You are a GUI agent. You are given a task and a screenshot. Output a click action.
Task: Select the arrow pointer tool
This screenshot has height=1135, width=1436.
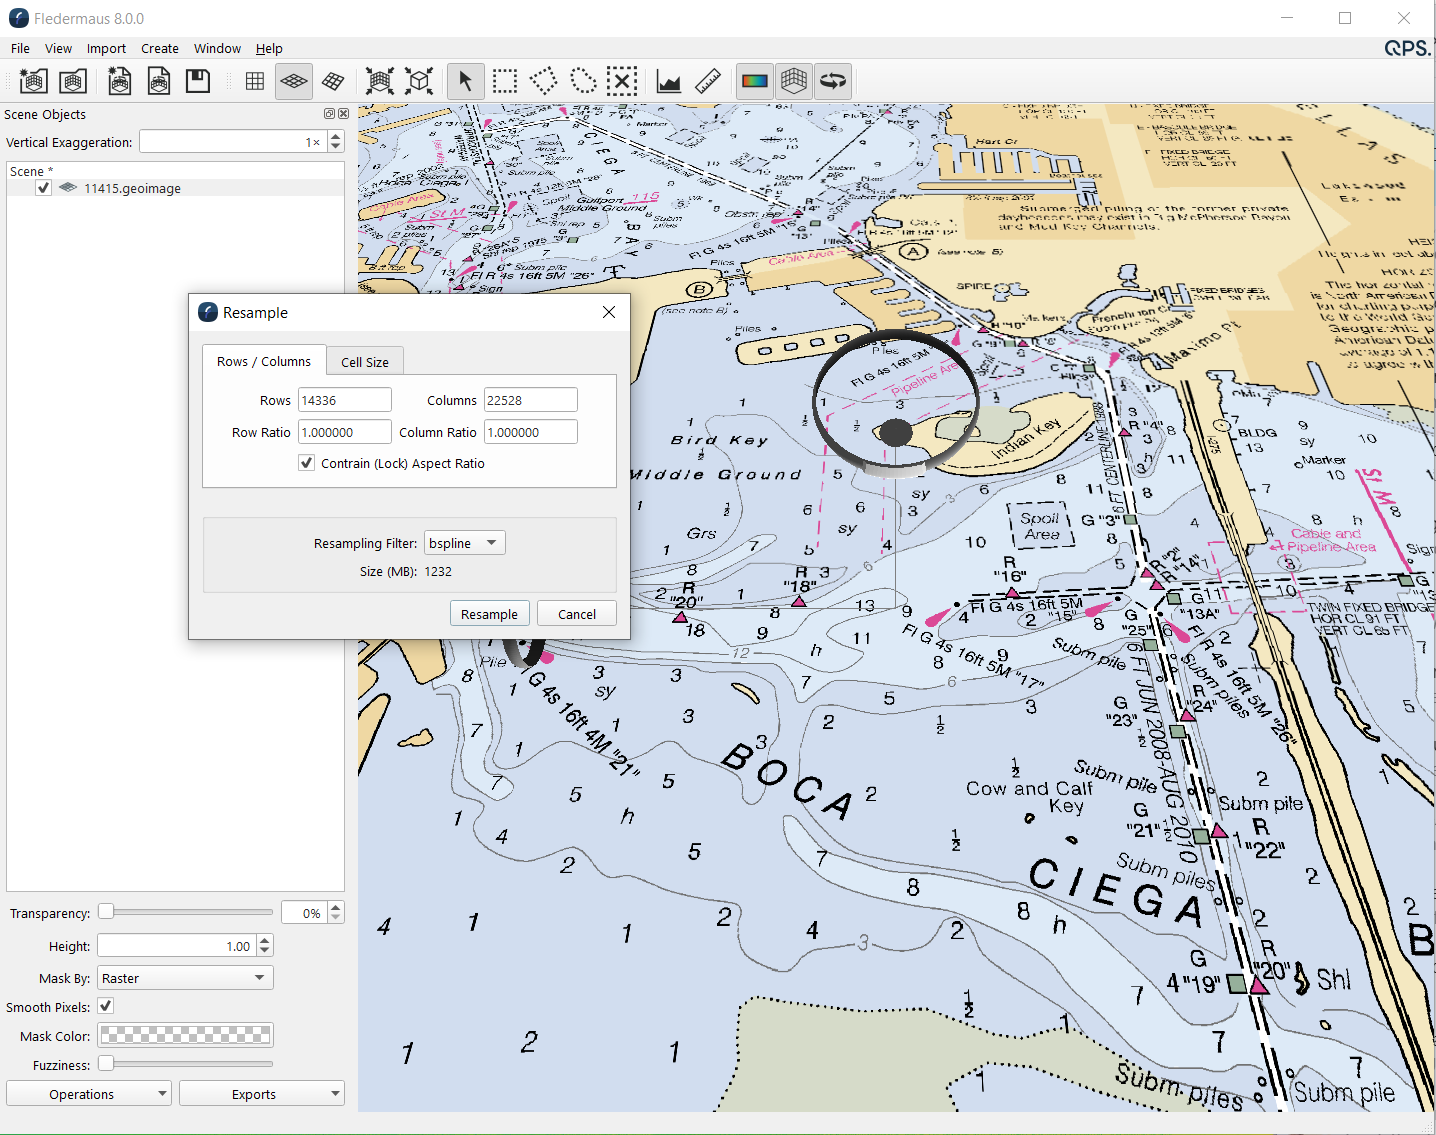pos(465,81)
